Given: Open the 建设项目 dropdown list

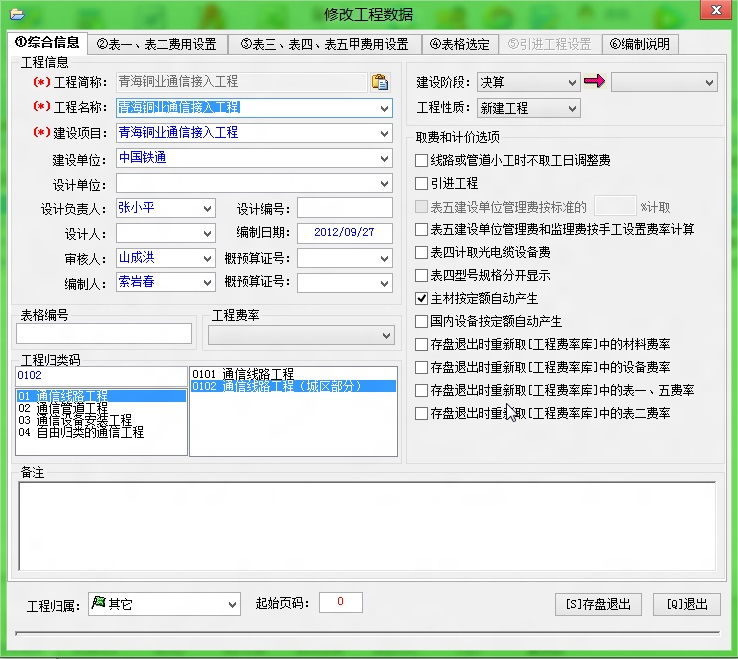Looking at the screenshot, I should click(384, 134).
